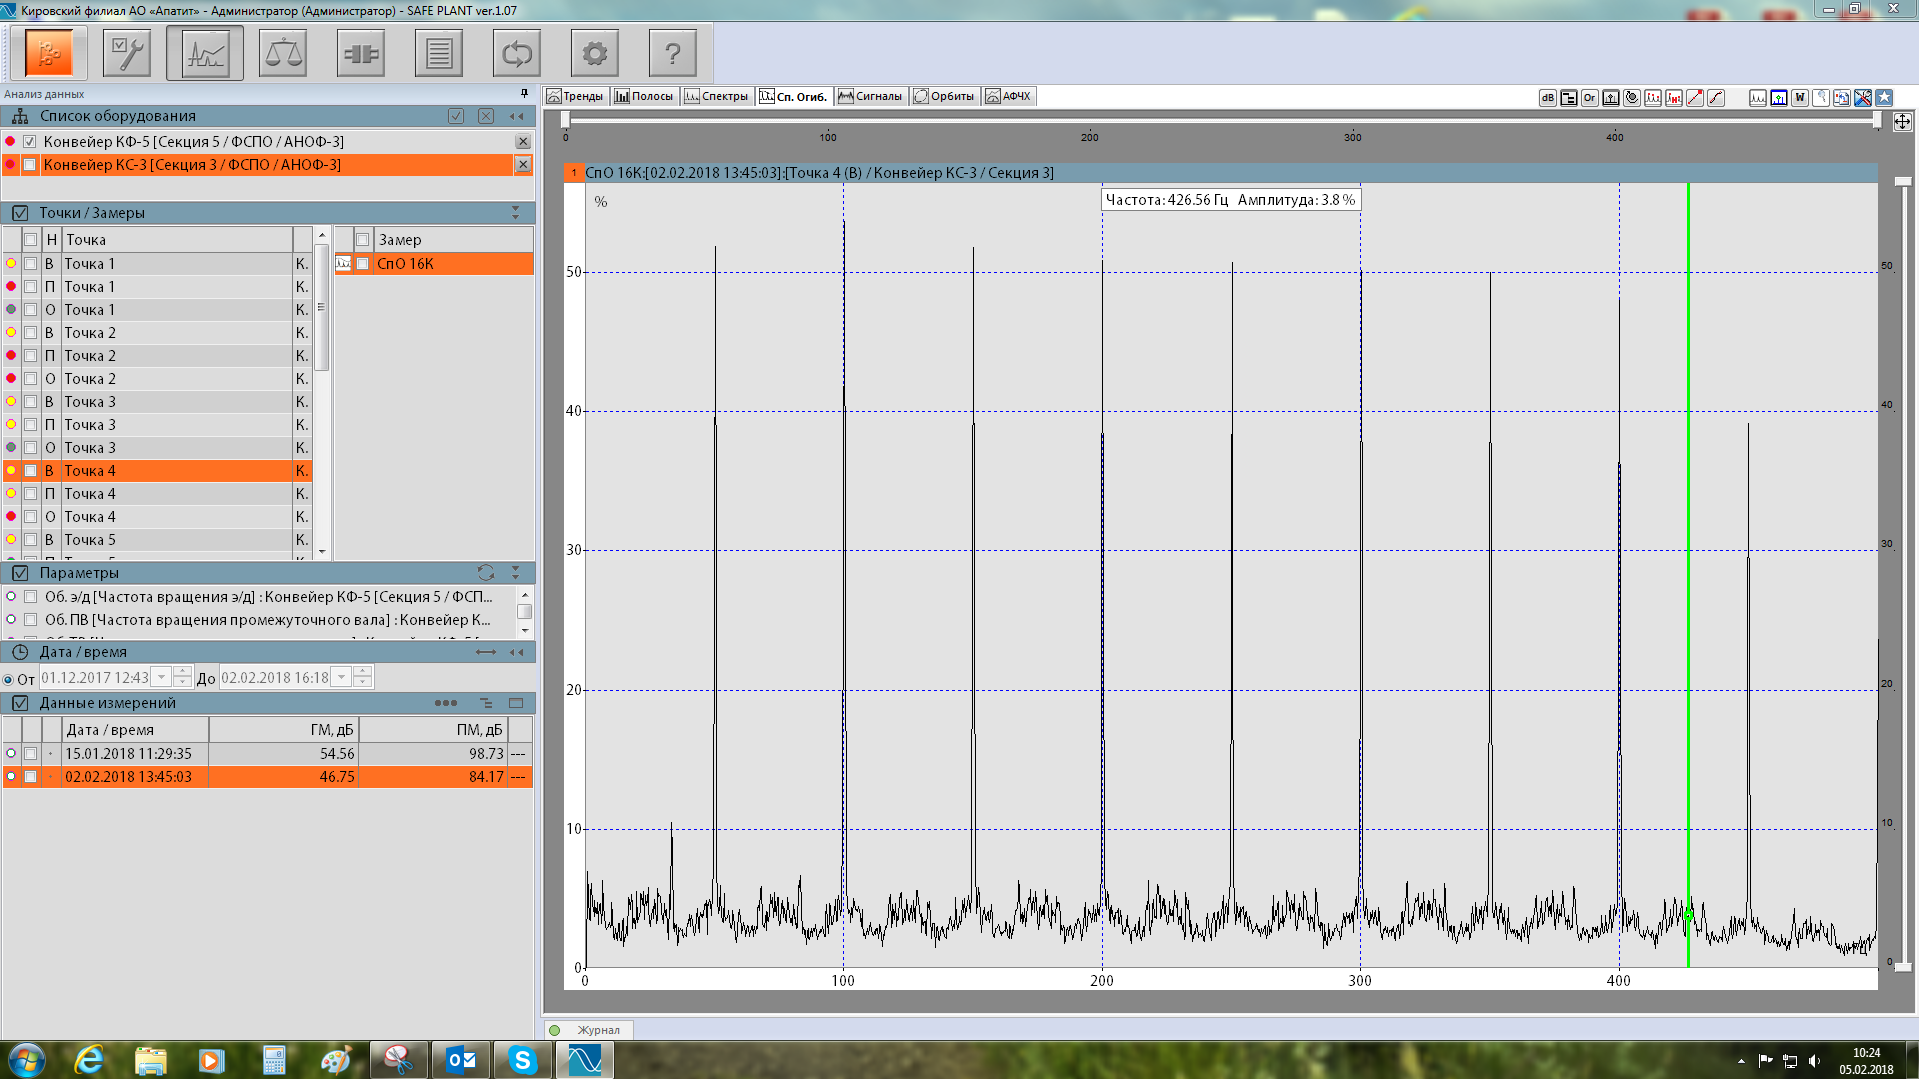Check the Об. э/д parameter checkbox
The width and height of the screenshot is (1919, 1079).
(x=31, y=597)
